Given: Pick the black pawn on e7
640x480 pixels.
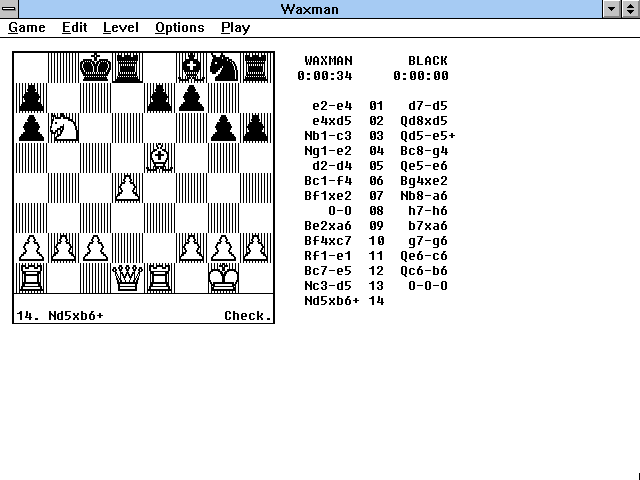Looking at the screenshot, I should click(159, 98).
